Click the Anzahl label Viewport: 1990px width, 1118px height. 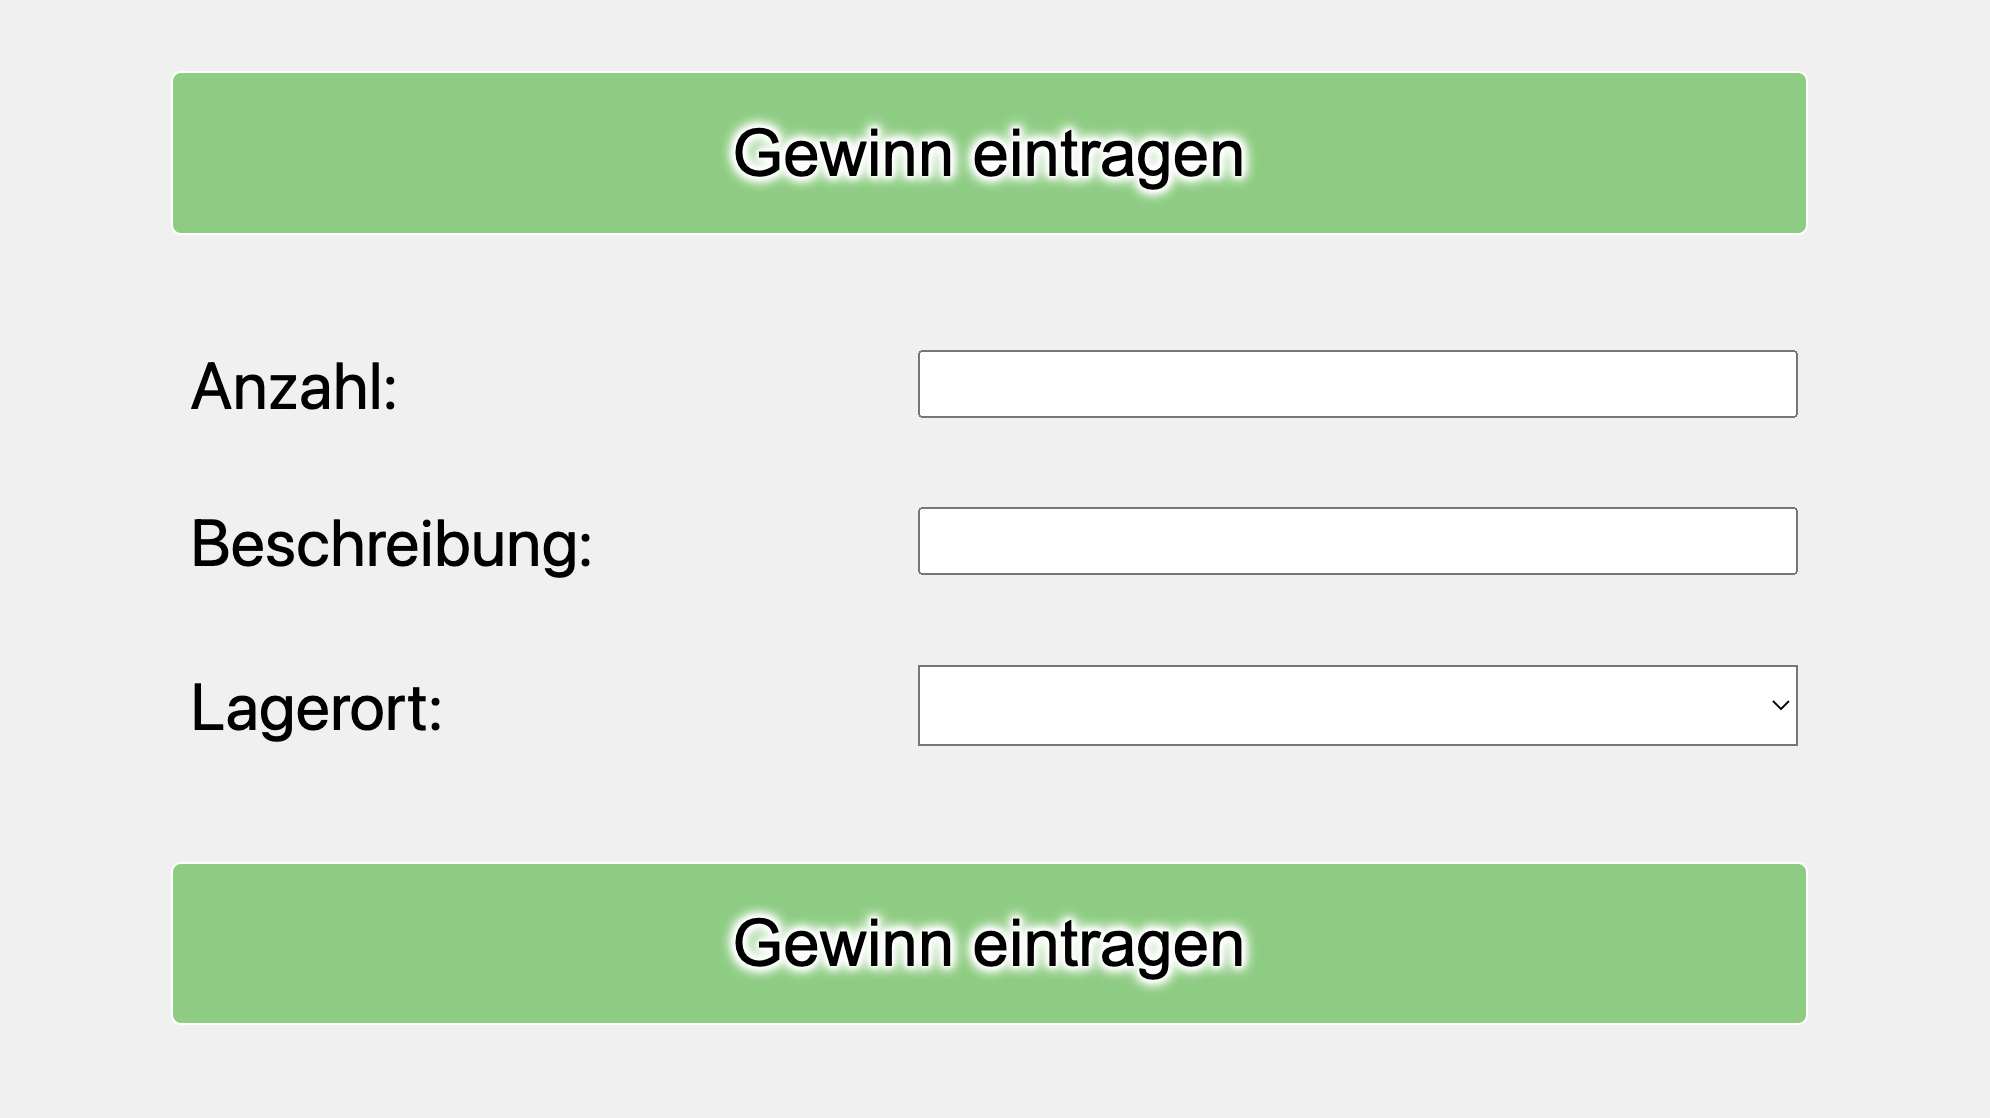294,386
